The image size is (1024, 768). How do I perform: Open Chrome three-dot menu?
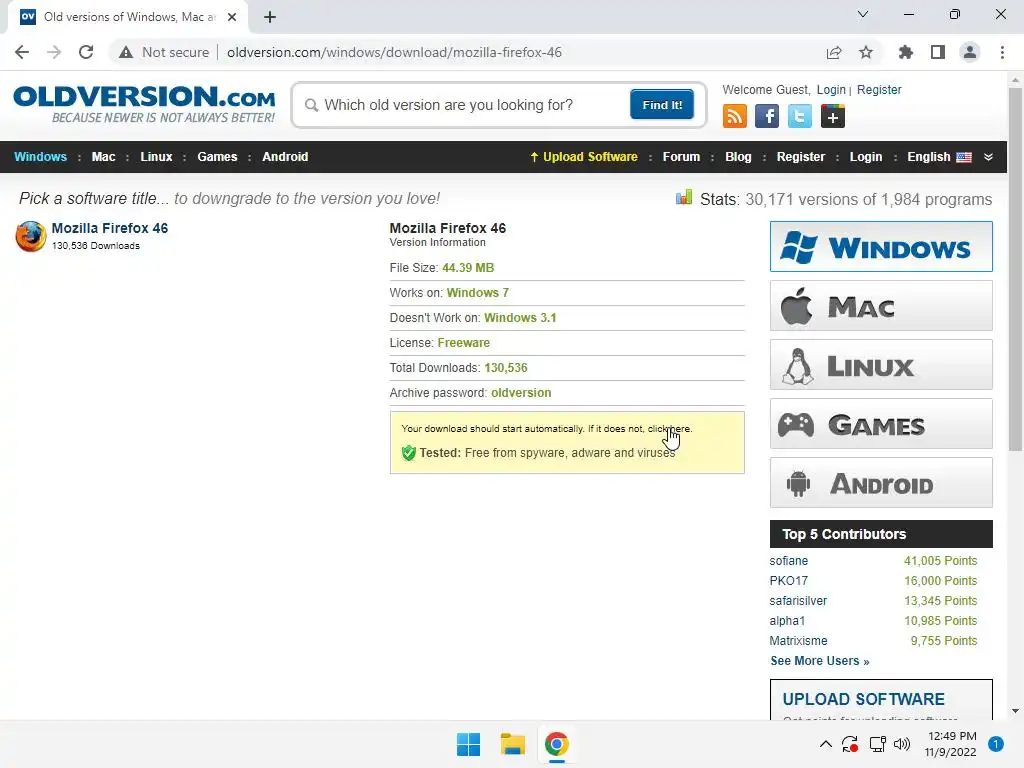[1002, 52]
